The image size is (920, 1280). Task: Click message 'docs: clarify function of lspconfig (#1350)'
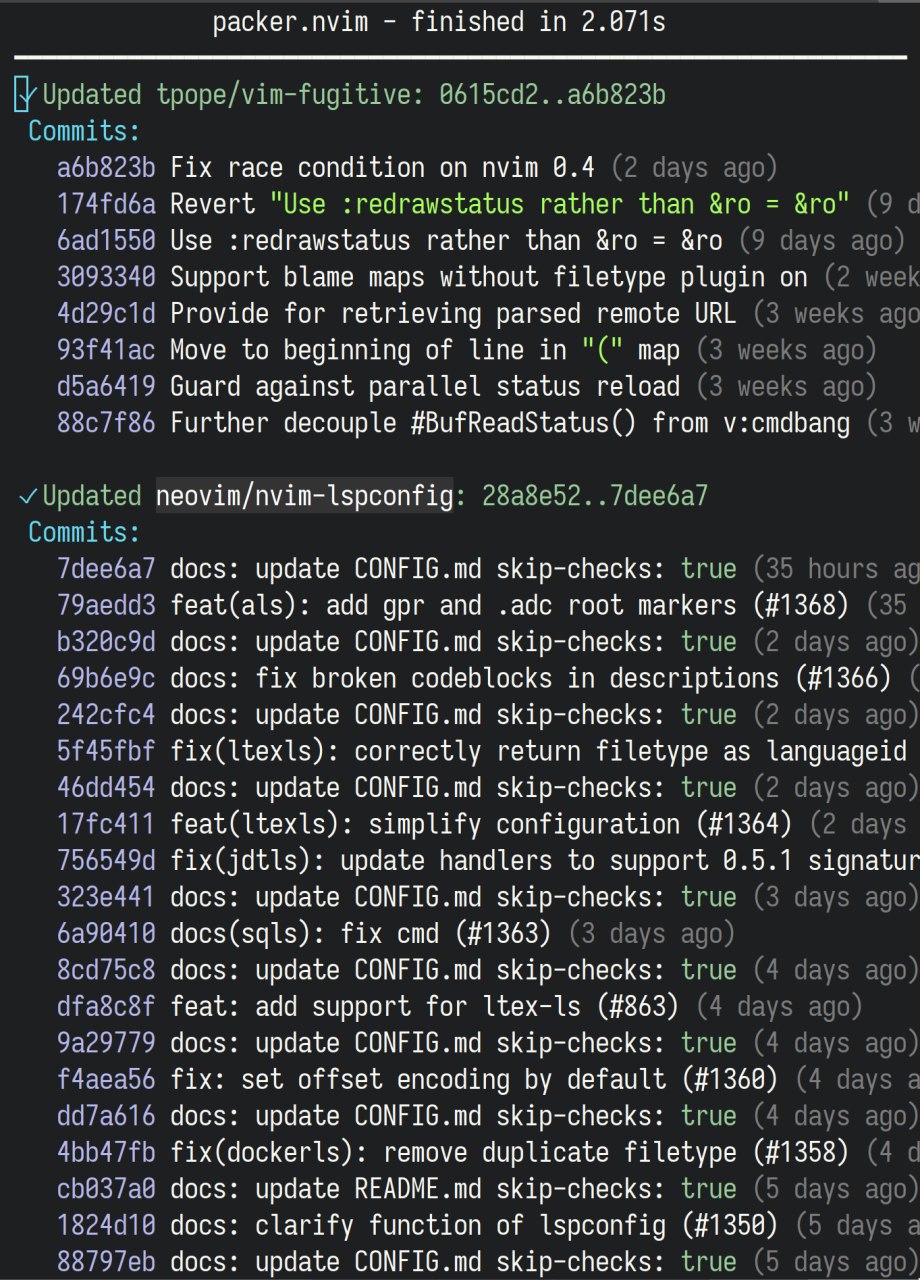[x=474, y=1226]
